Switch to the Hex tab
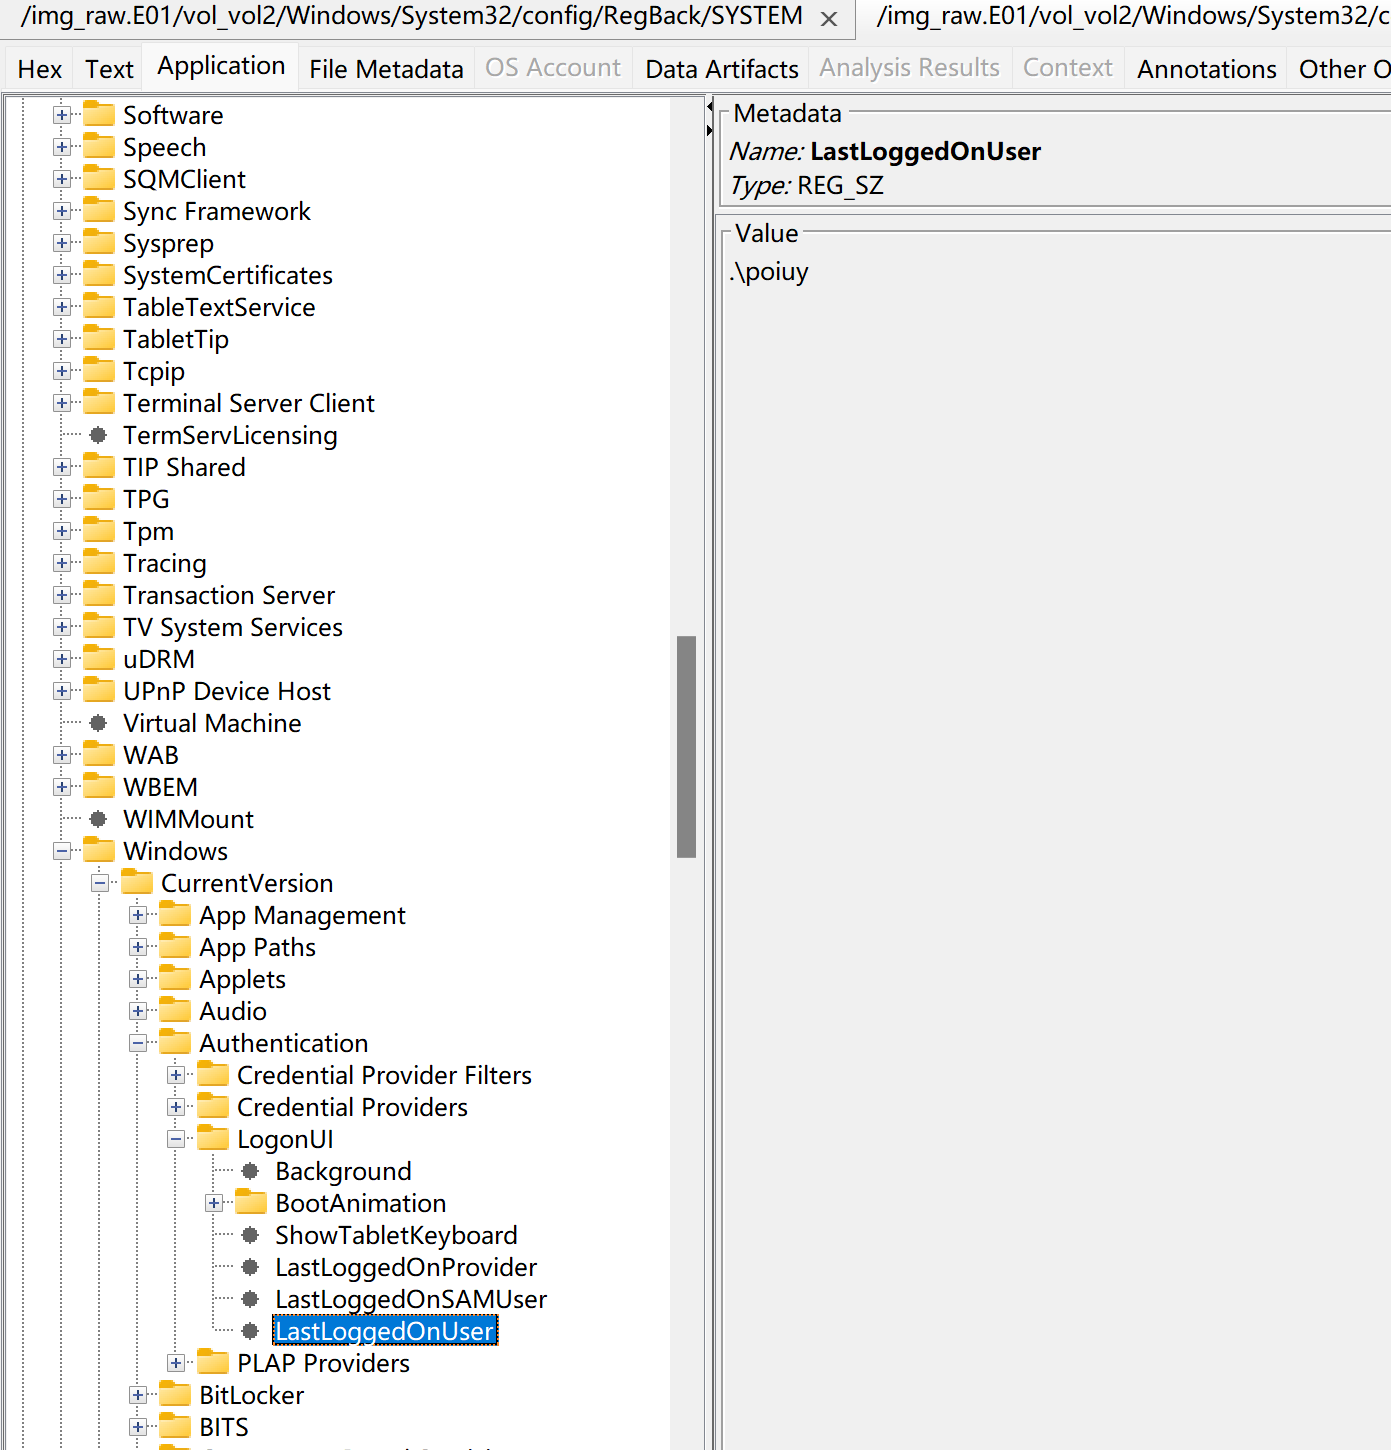Viewport: 1391px width, 1450px height. 40,69
